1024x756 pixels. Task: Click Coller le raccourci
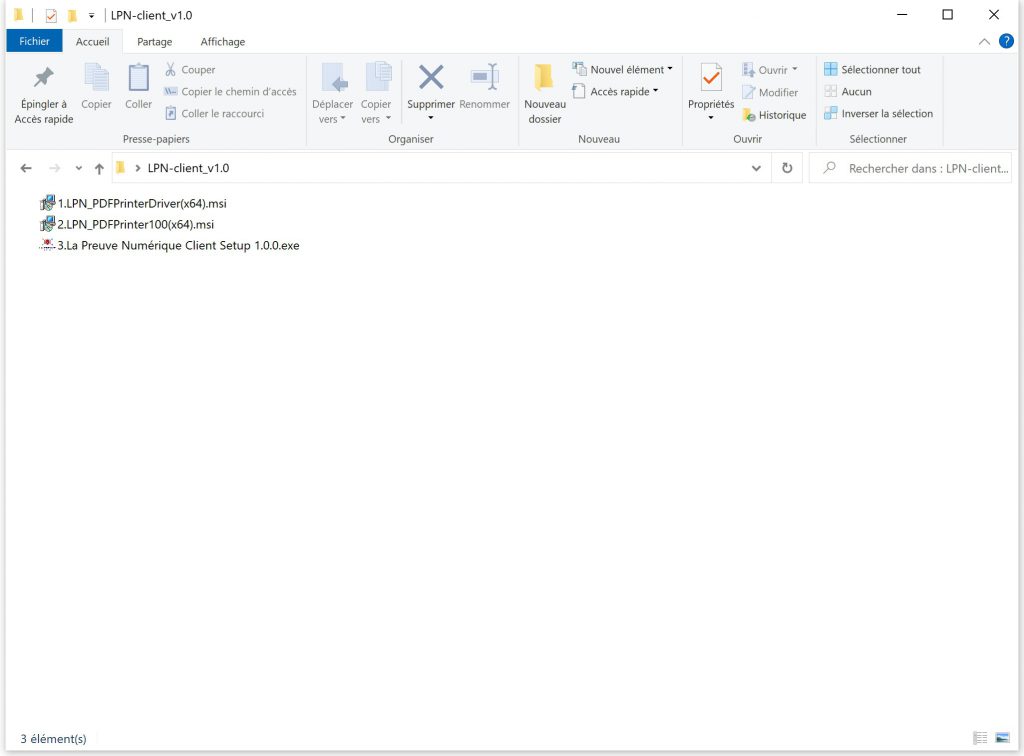215,113
